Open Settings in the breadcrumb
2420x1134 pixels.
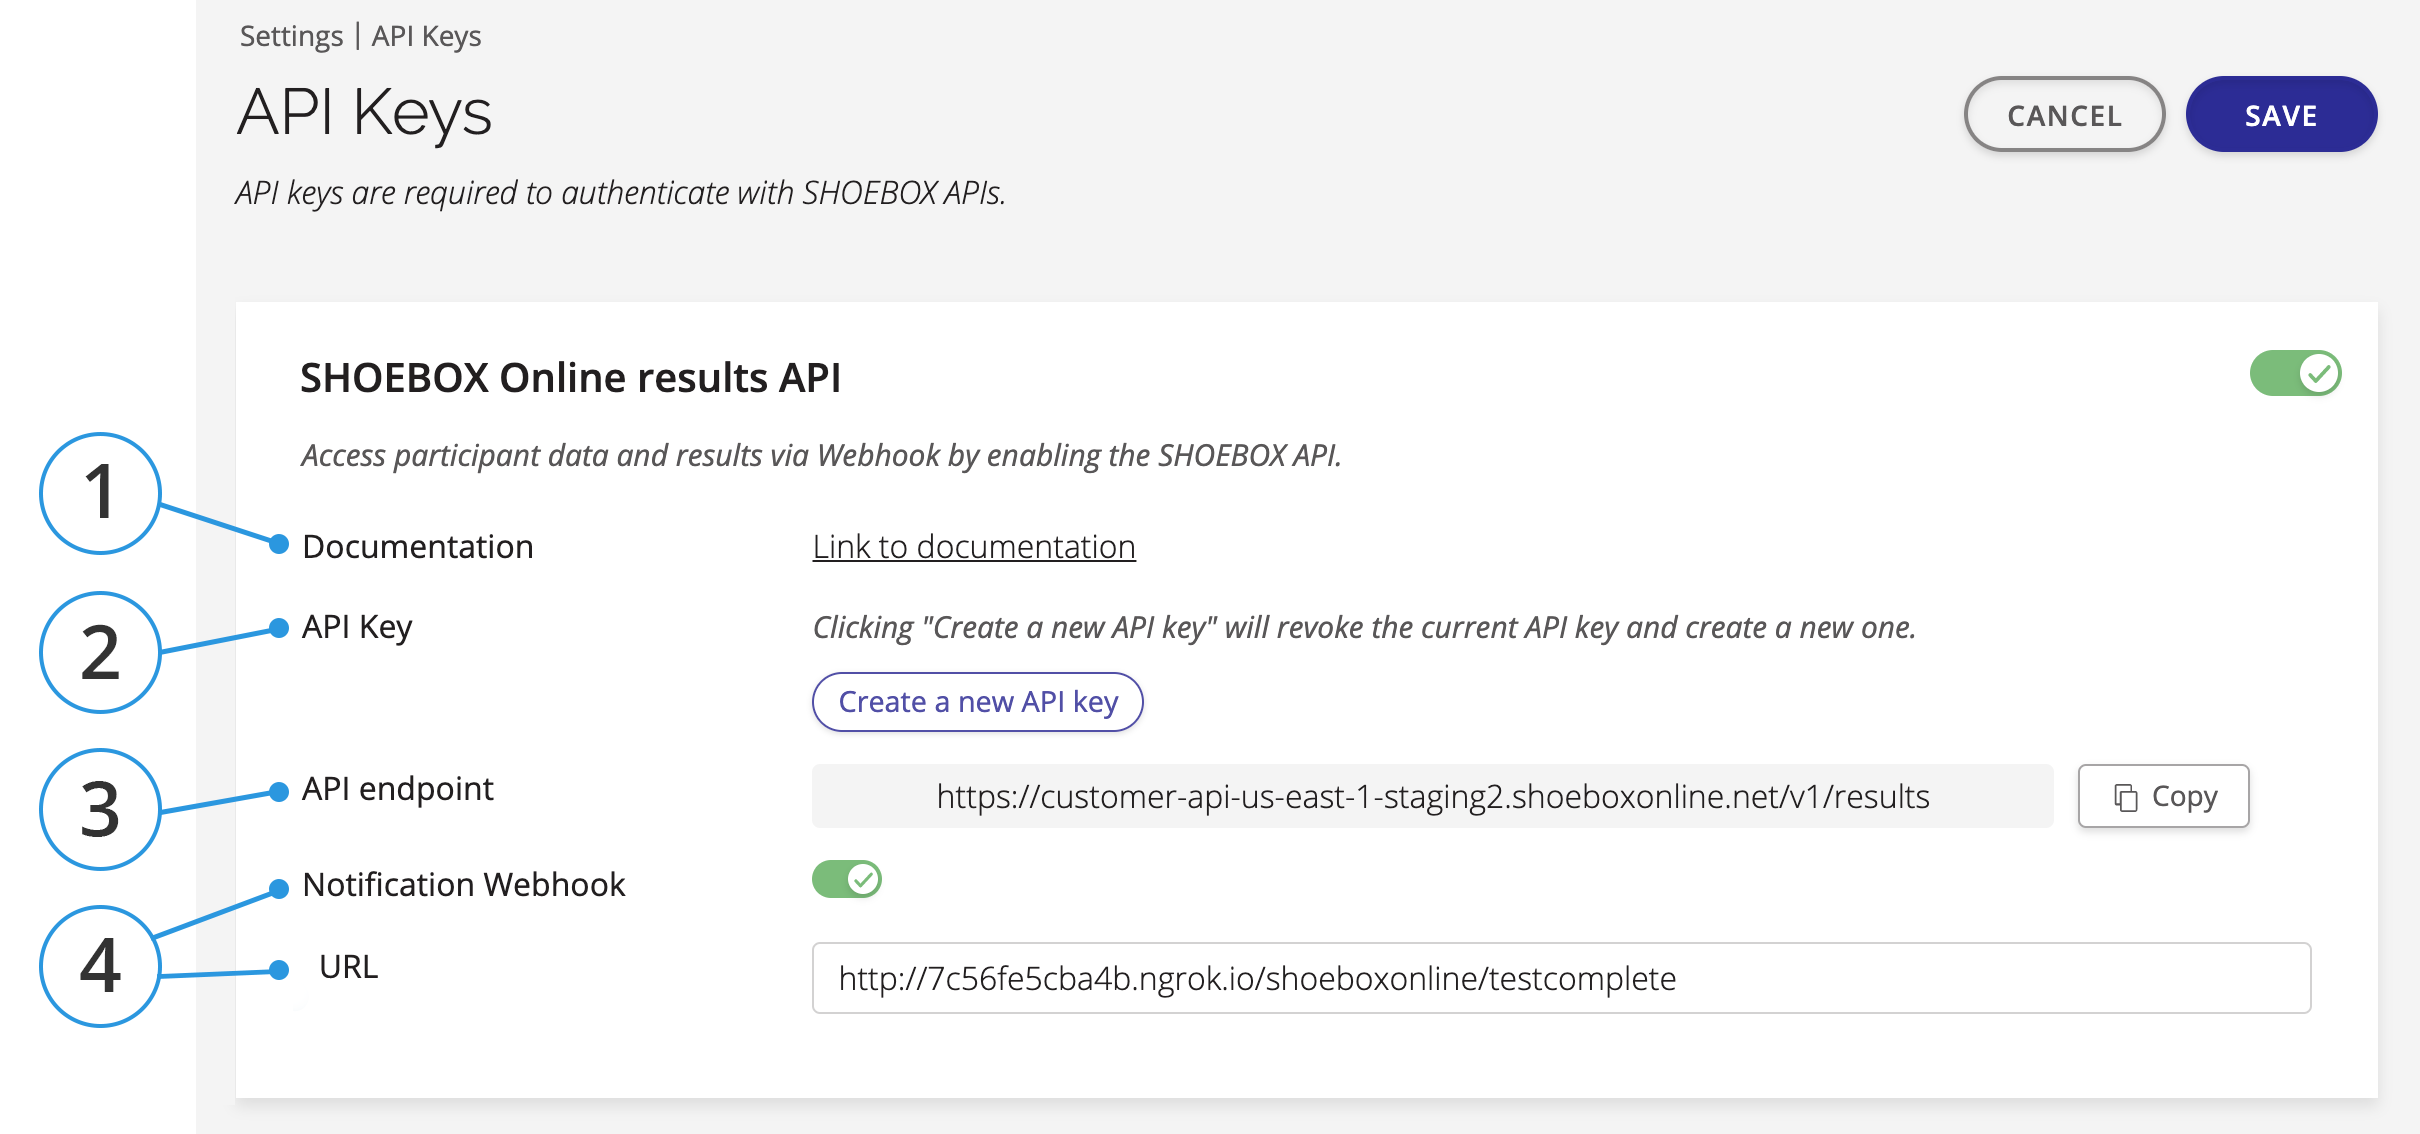[x=291, y=36]
